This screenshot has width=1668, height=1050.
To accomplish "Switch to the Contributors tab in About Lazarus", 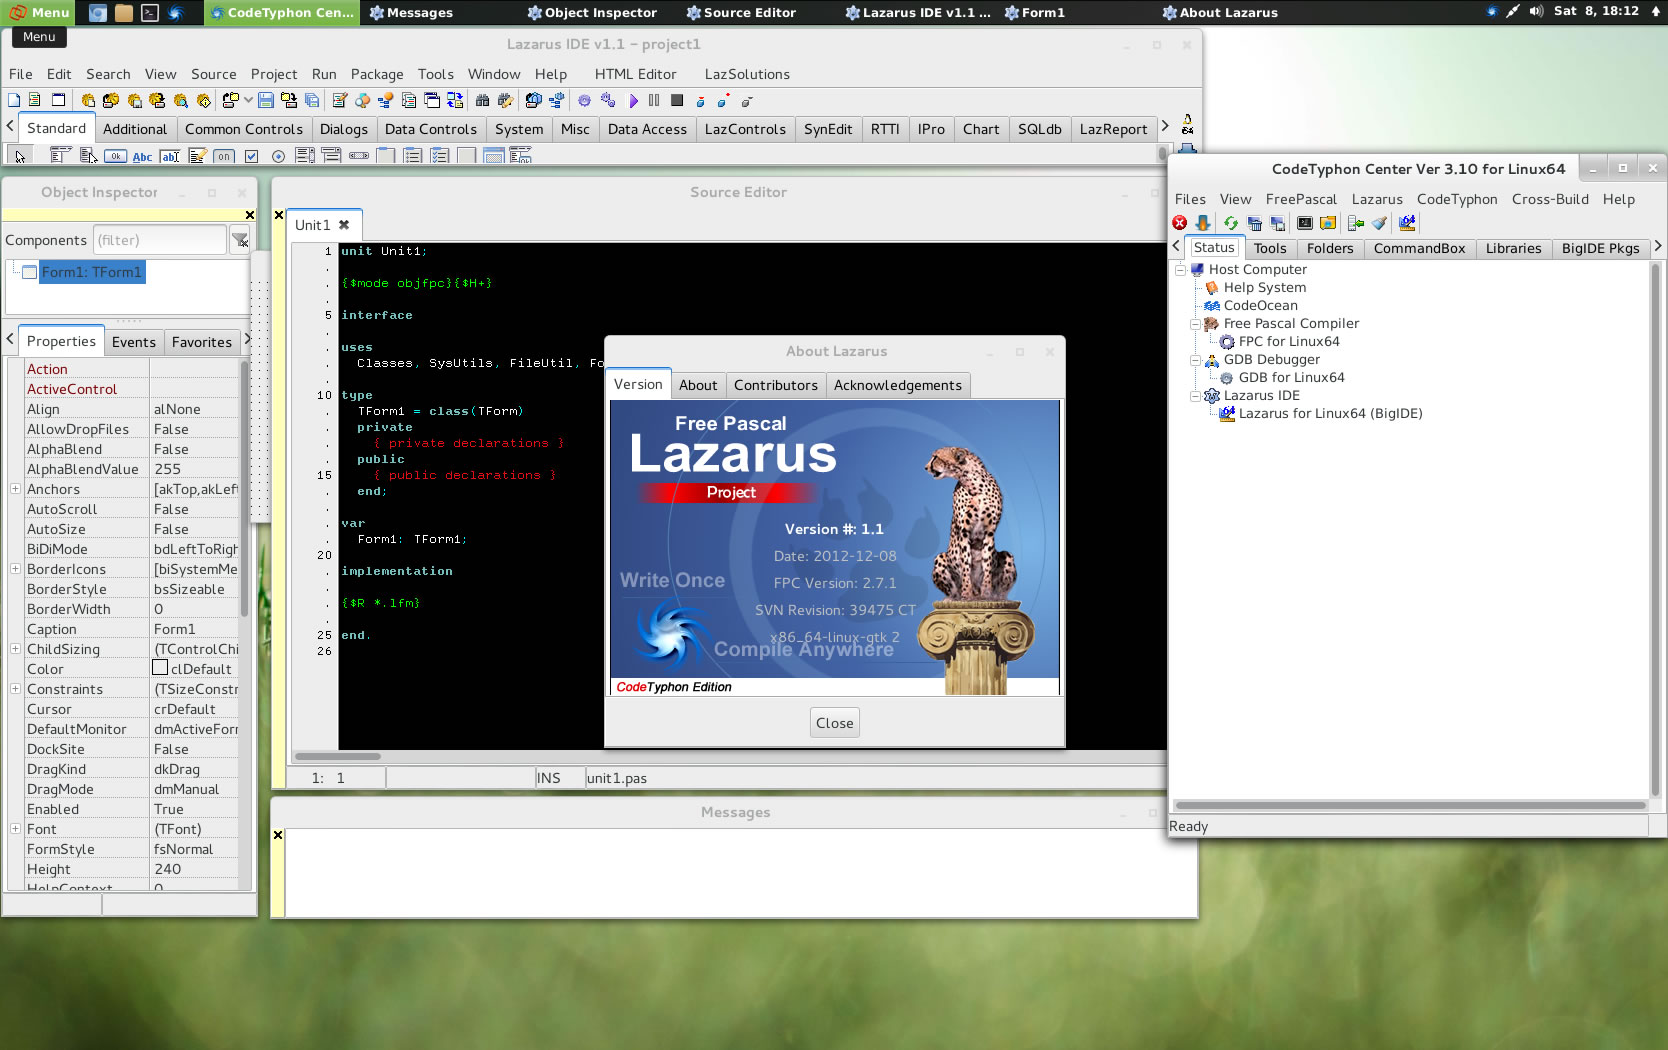I will (776, 385).
